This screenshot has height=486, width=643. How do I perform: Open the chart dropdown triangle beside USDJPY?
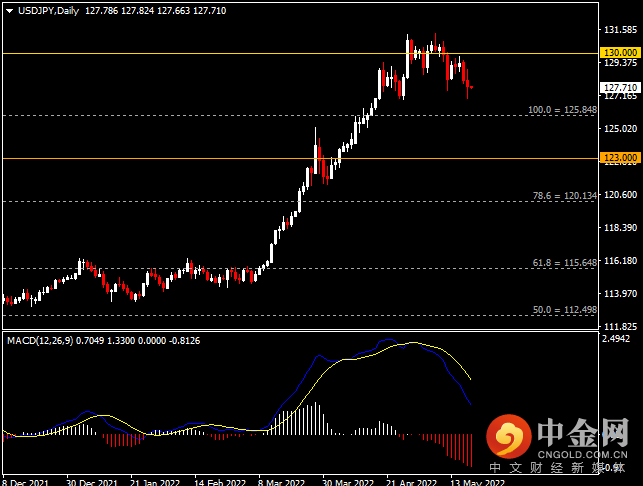click(10, 11)
